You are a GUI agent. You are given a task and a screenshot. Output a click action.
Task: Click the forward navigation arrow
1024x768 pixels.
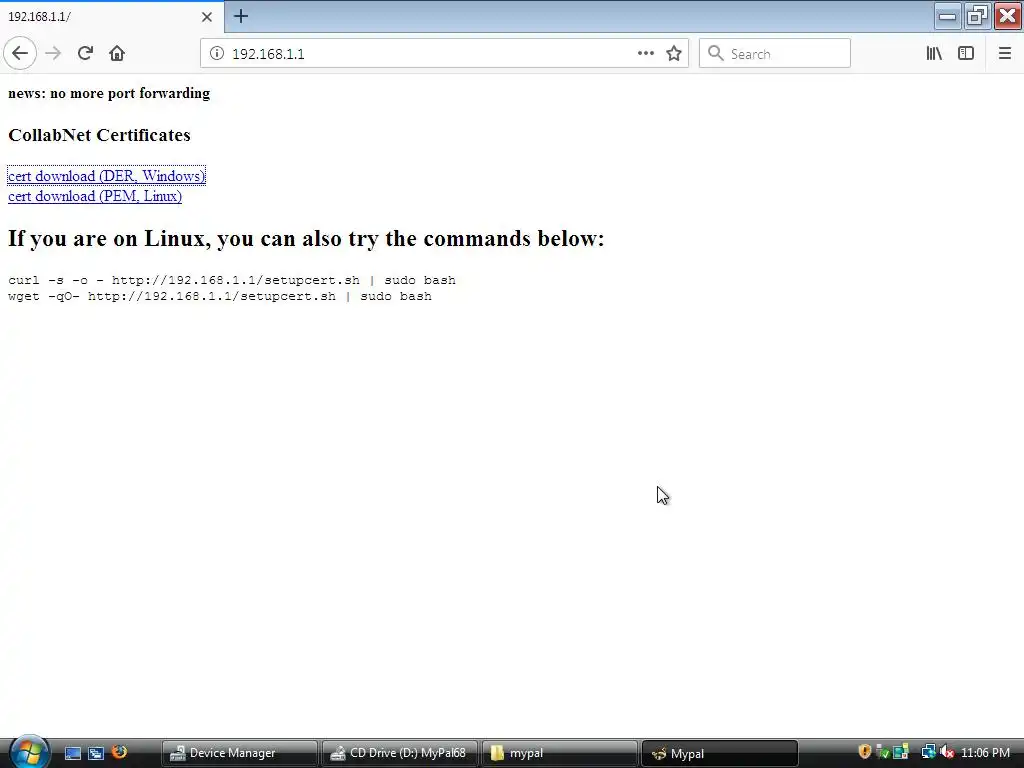point(53,54)
